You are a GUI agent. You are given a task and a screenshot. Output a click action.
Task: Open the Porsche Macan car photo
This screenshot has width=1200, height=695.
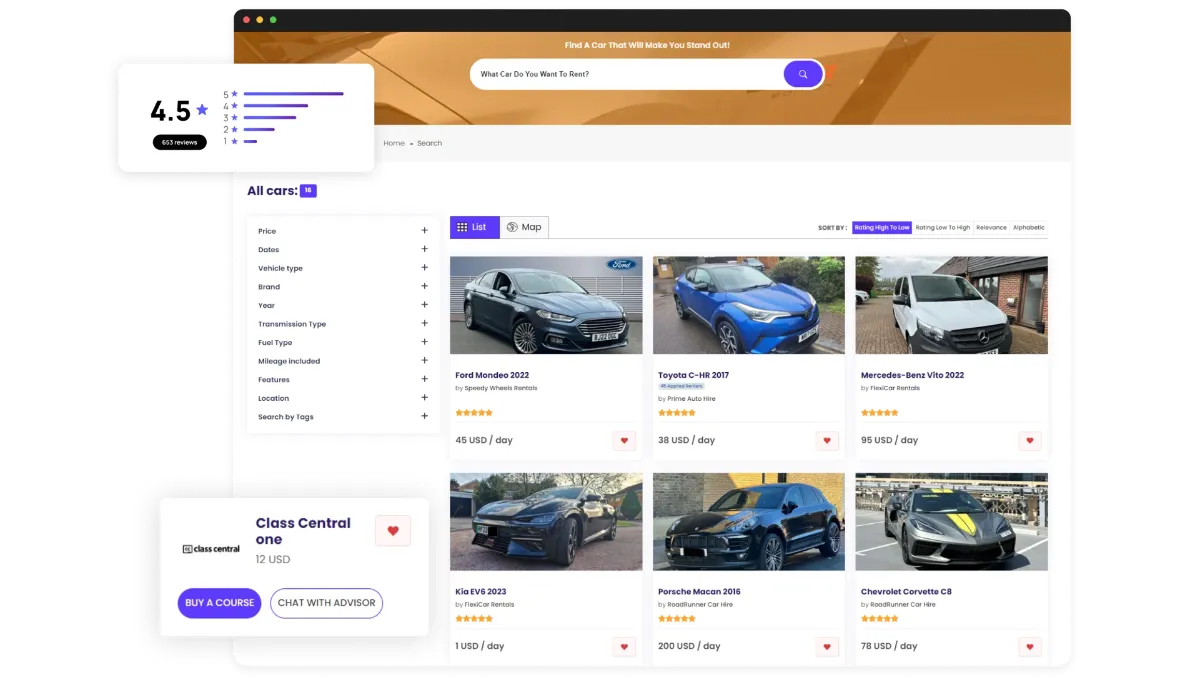749,522
